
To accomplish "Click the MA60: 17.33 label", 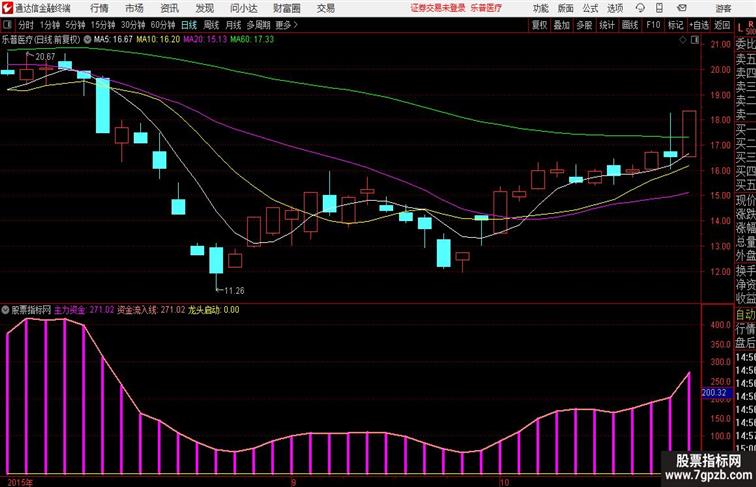I will 252,40.
